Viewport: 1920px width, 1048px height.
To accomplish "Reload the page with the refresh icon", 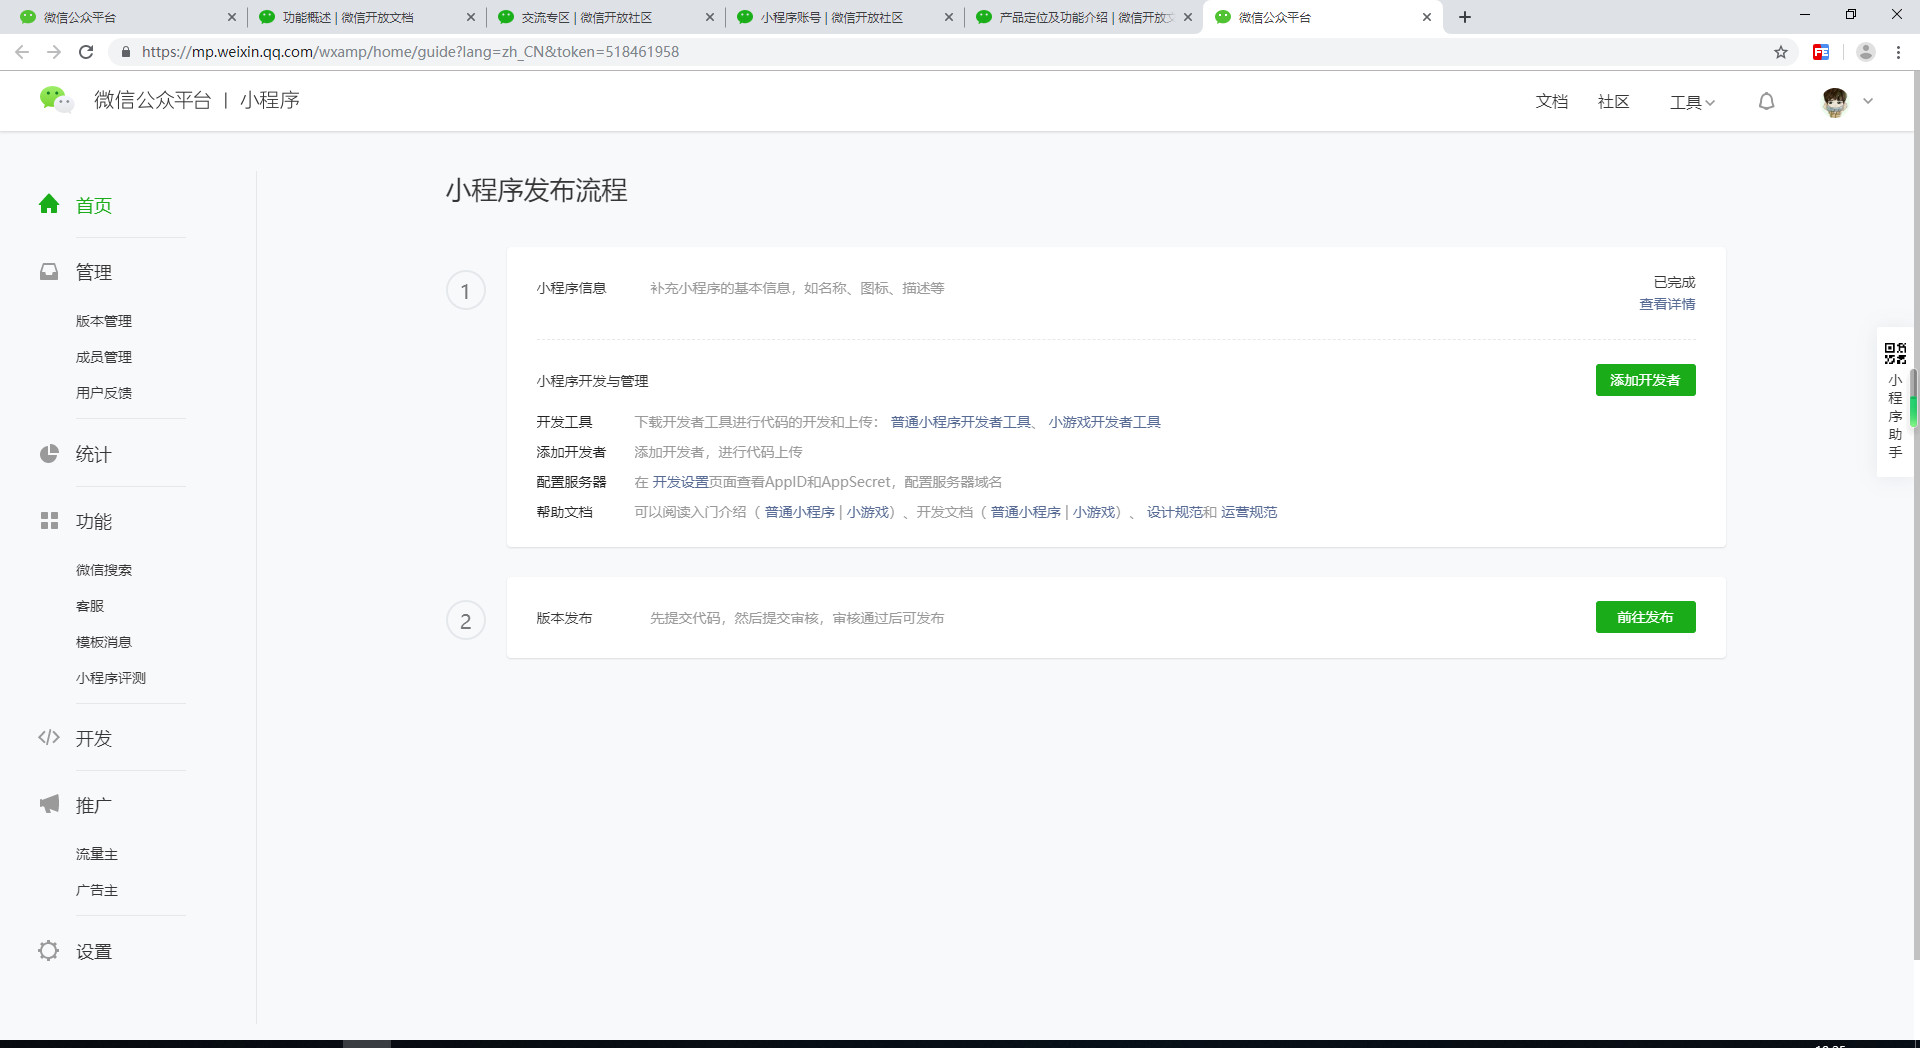I will [86, 52].
